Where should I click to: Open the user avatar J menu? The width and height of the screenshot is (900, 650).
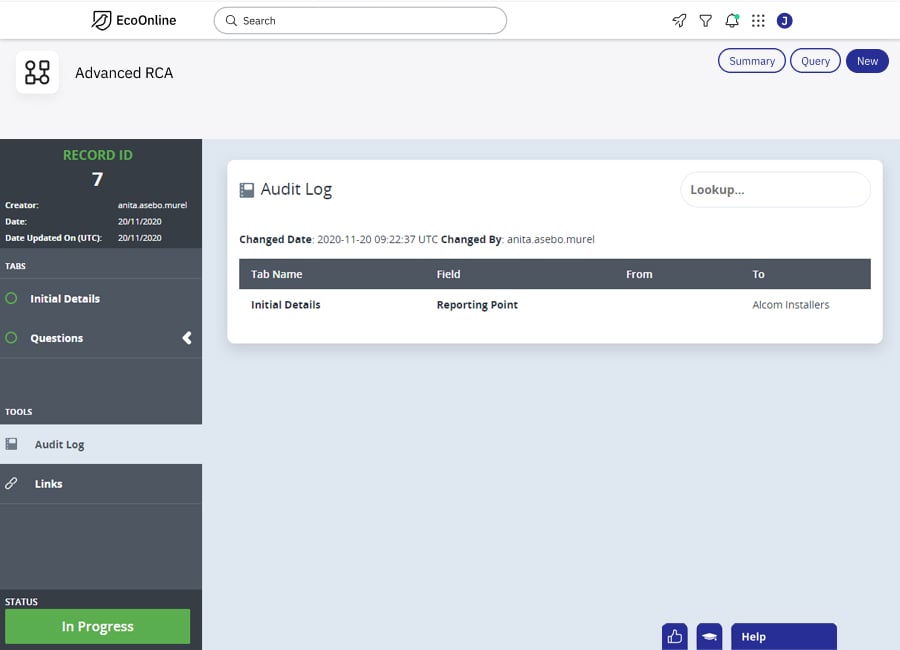point(784,20)
